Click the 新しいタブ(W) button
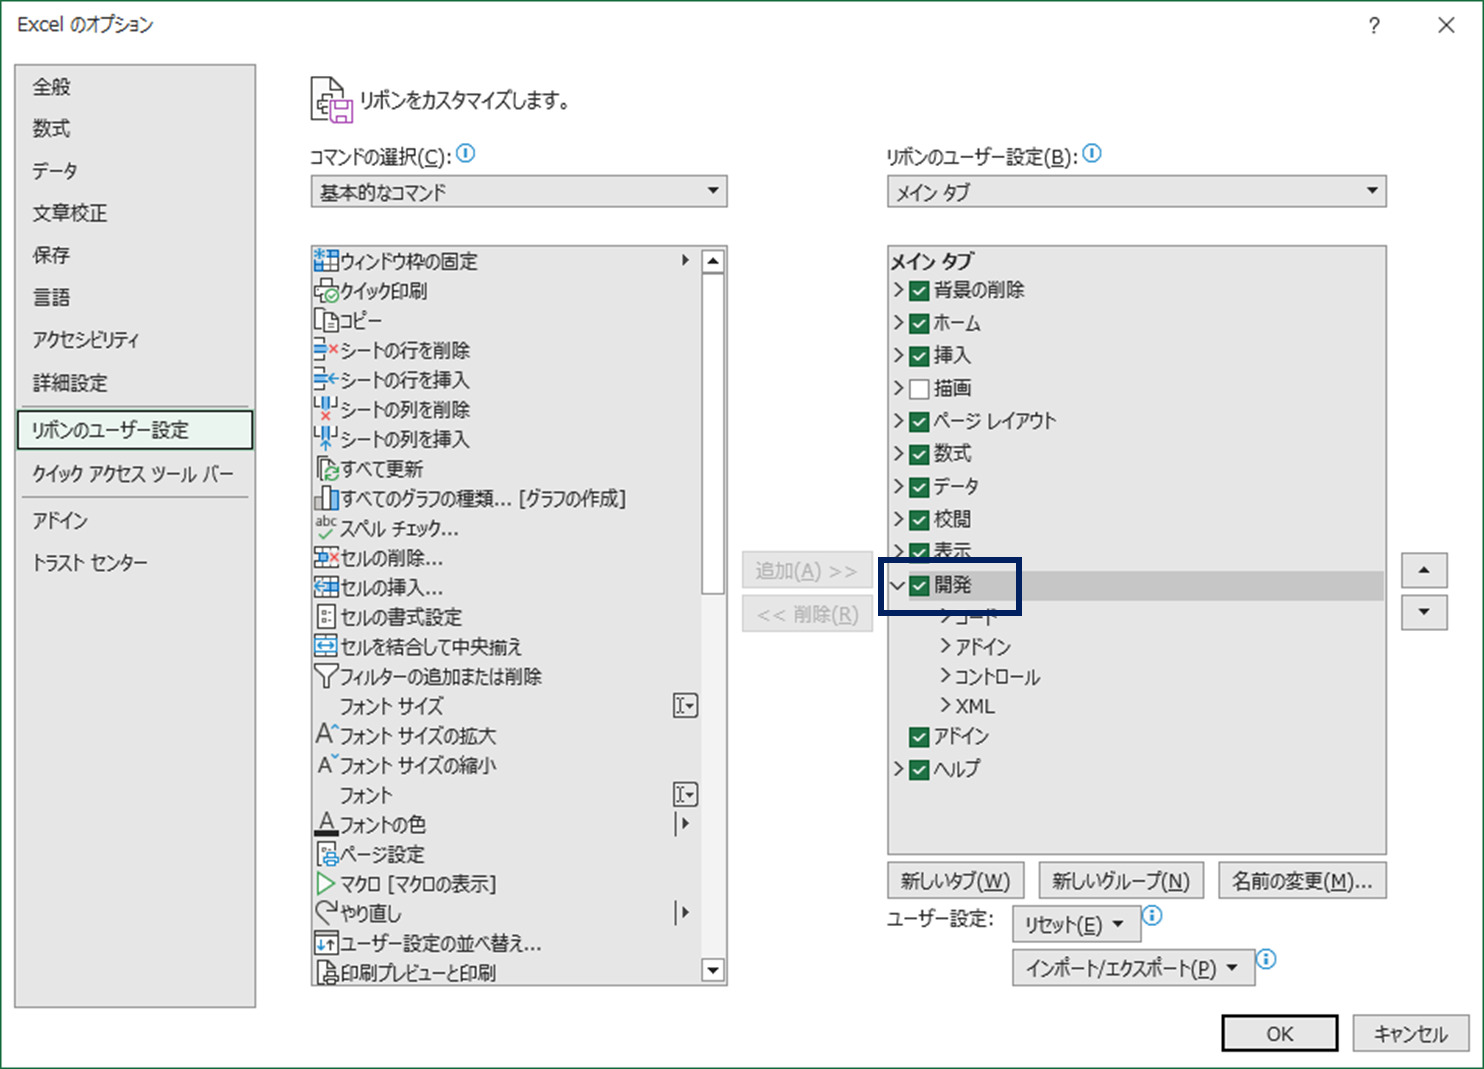1484x1069 pixels. point(955,881)
